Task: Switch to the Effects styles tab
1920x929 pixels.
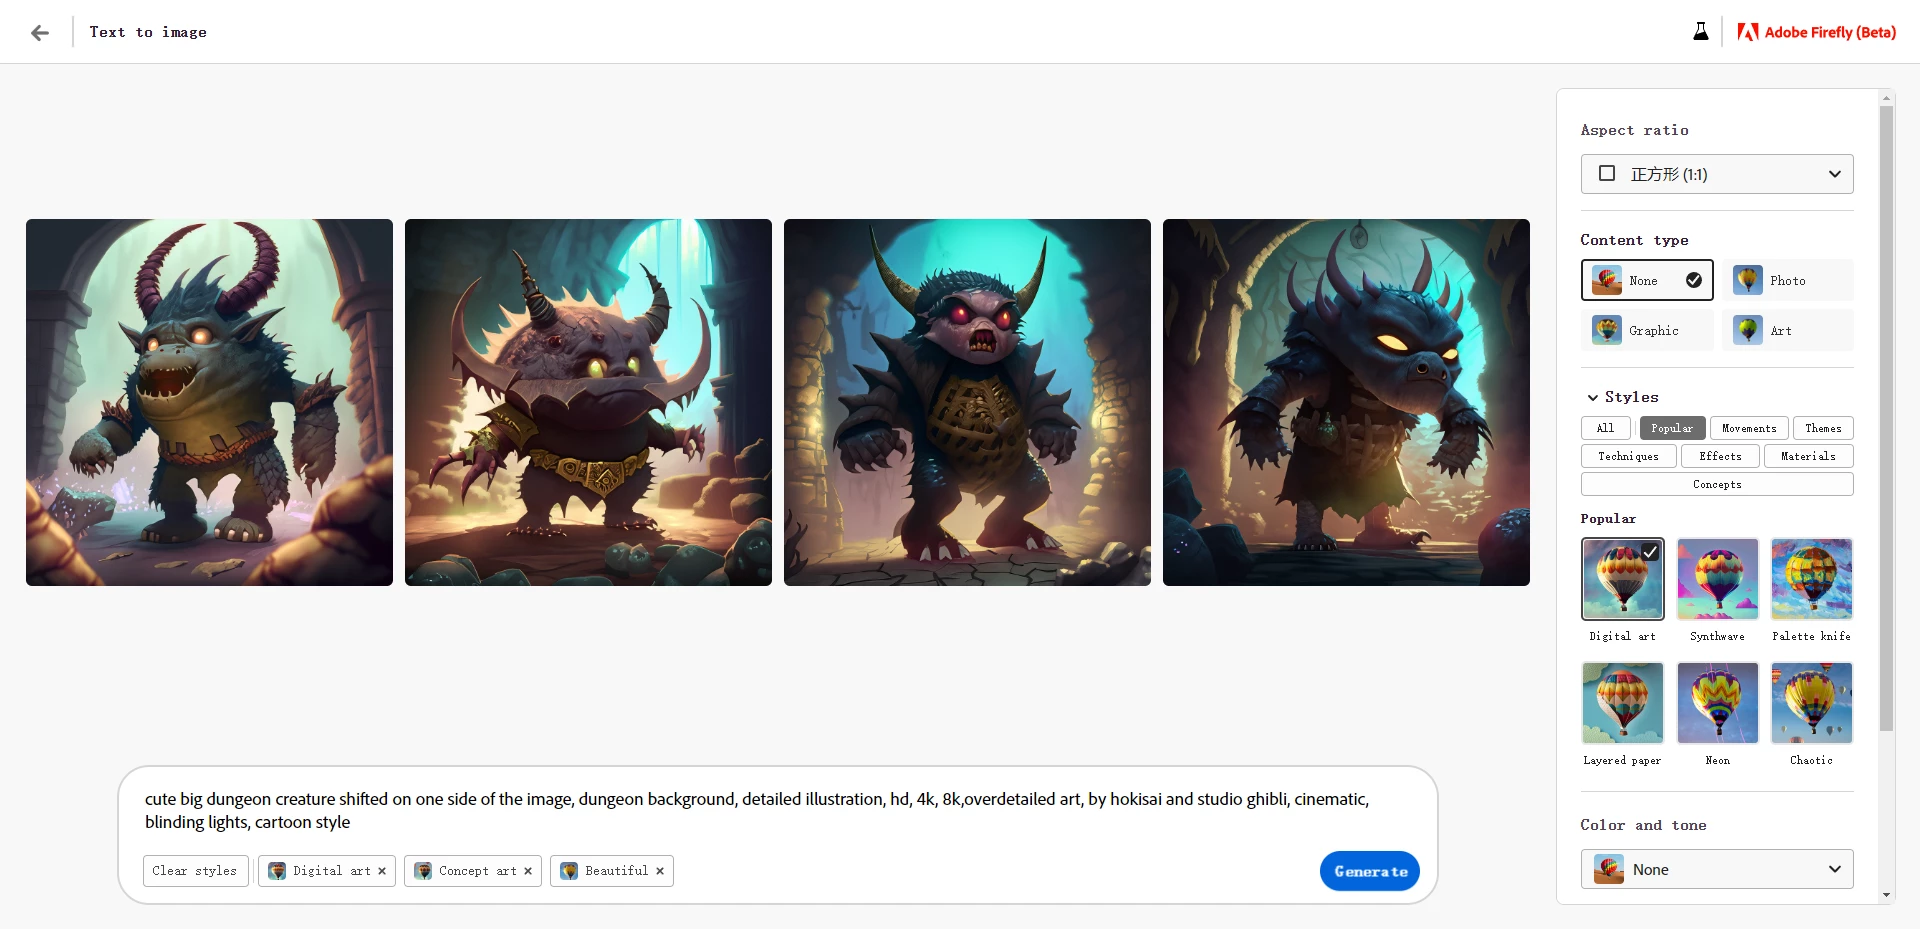Action: [1720, 456]
